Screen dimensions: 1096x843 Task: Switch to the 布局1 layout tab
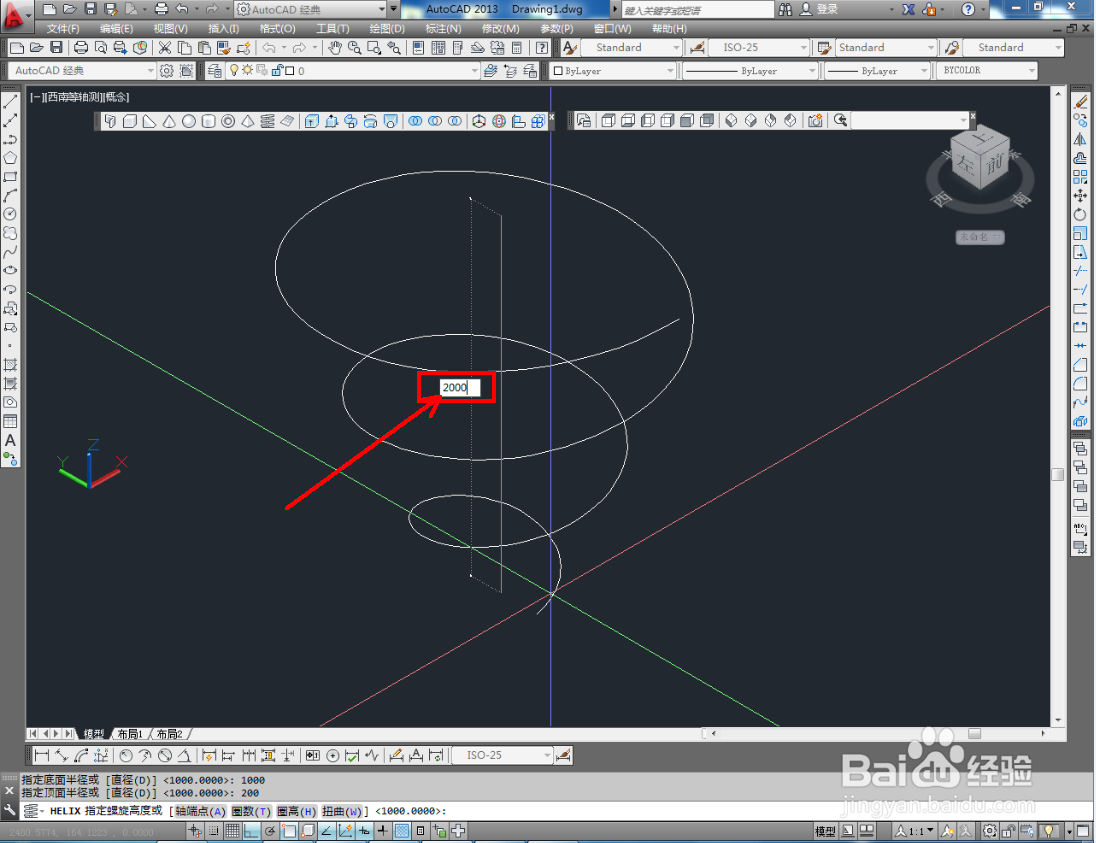click(130, 734)
